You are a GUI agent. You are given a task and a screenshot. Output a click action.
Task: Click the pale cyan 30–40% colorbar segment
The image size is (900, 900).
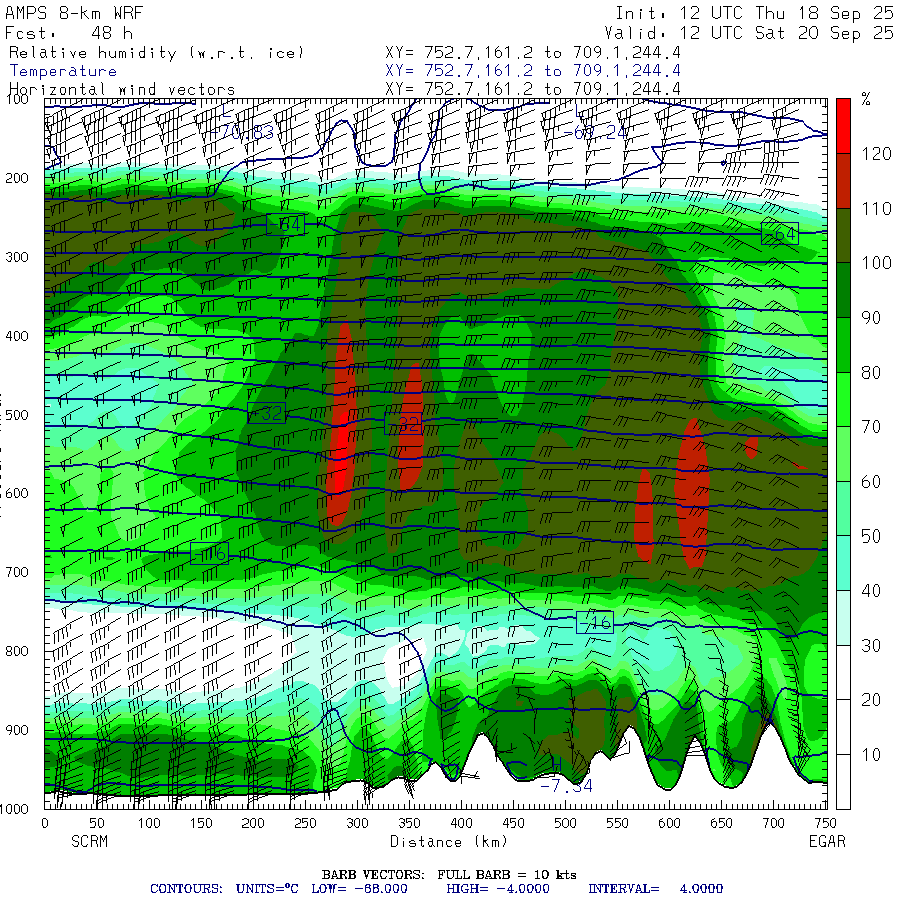coord(843,618)
